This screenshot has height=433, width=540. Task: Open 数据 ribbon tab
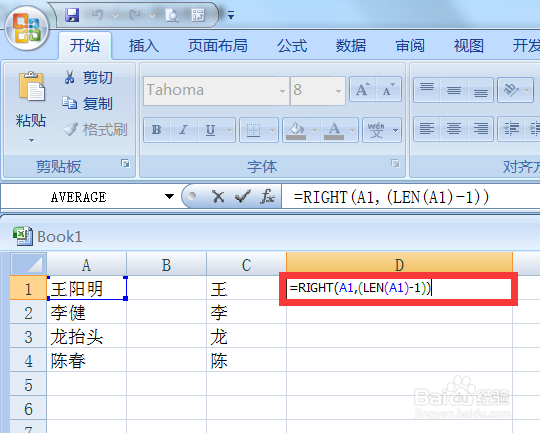click(351, 45)
